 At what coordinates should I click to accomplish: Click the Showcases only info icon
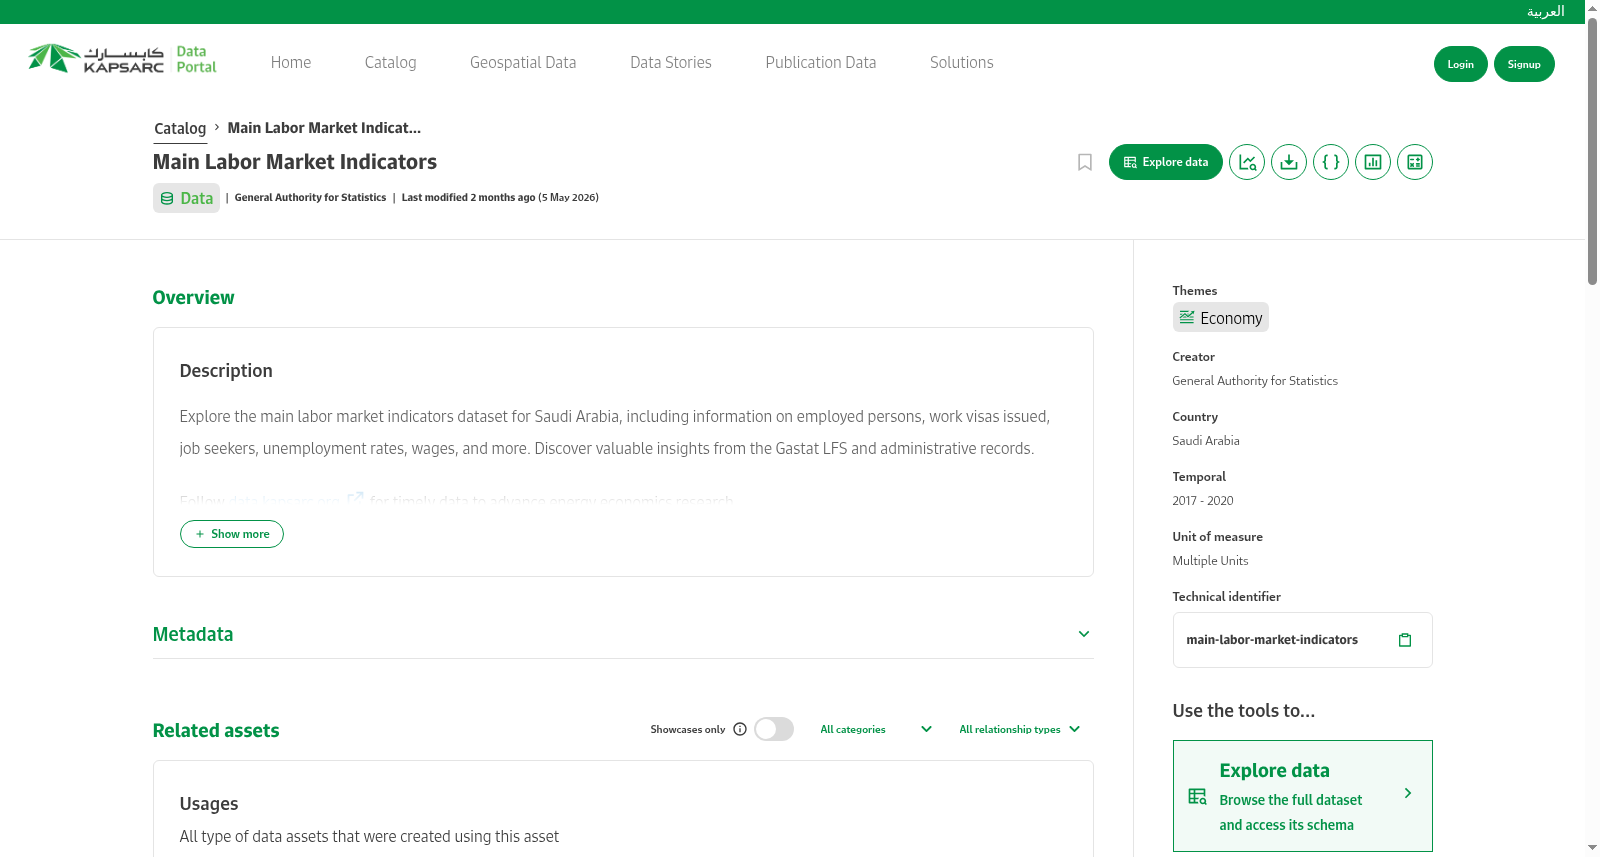click(740, 729)
